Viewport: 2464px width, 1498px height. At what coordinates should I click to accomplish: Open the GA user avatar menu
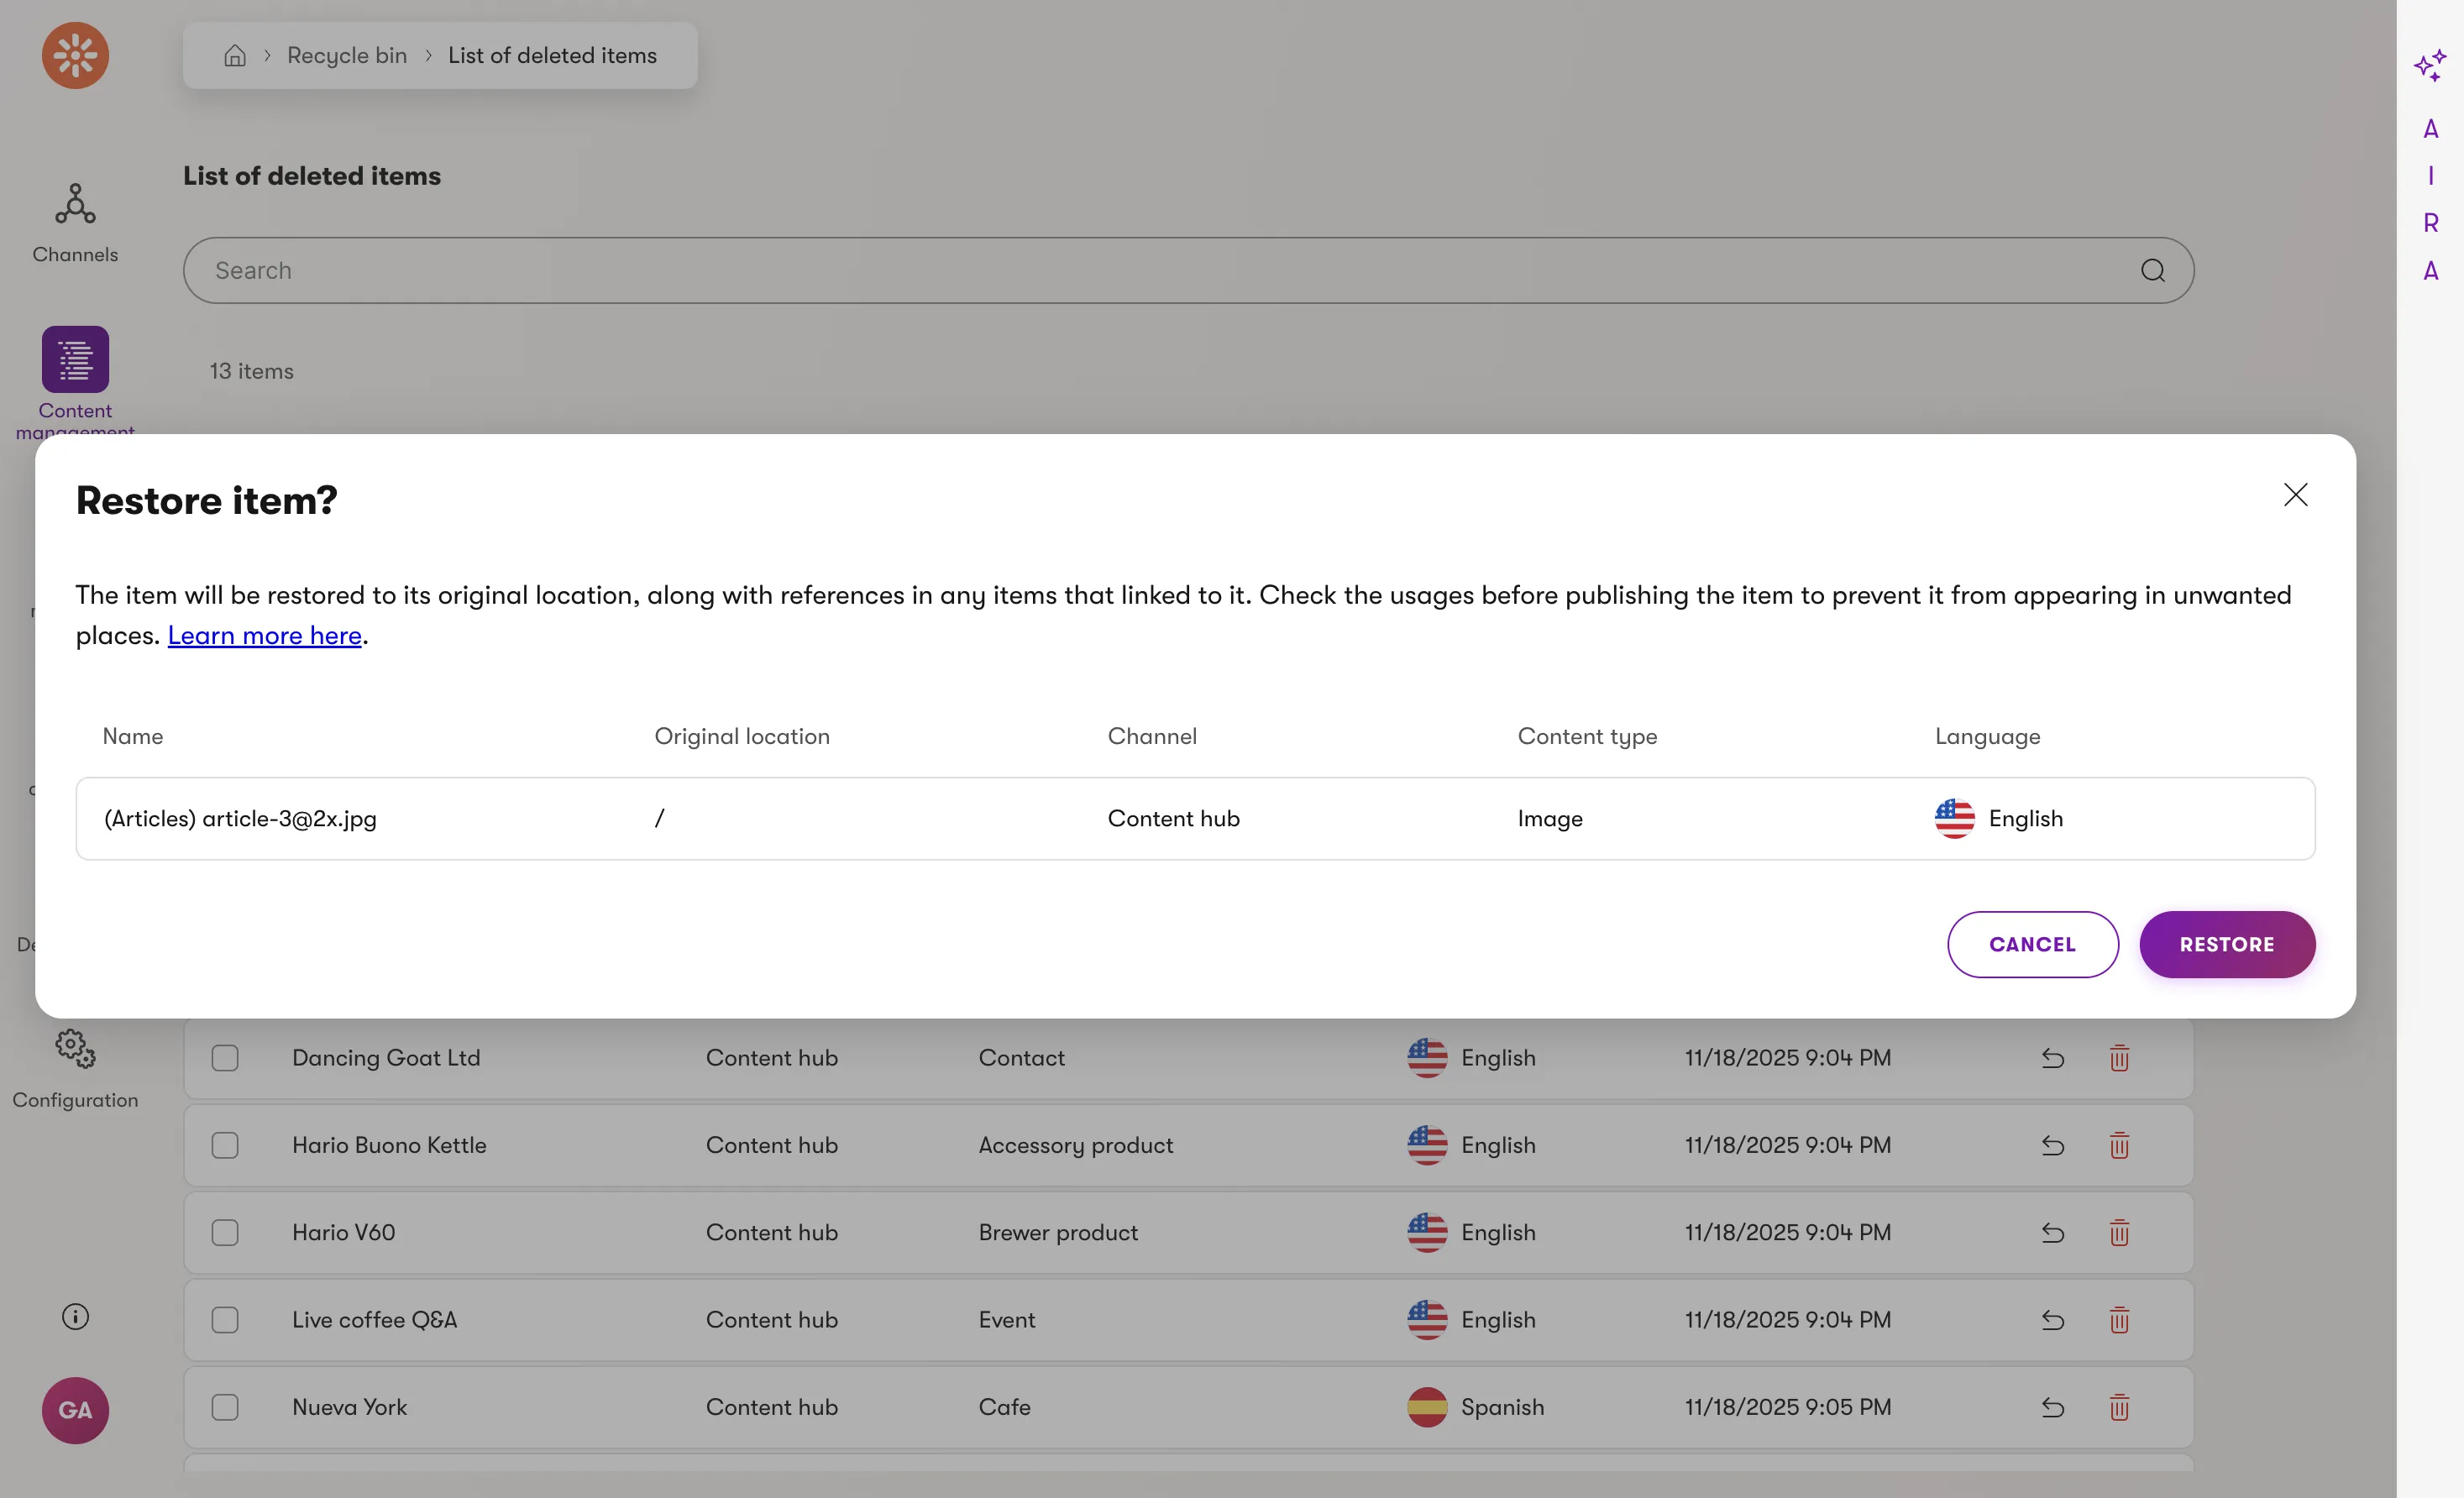(75, 1409)
